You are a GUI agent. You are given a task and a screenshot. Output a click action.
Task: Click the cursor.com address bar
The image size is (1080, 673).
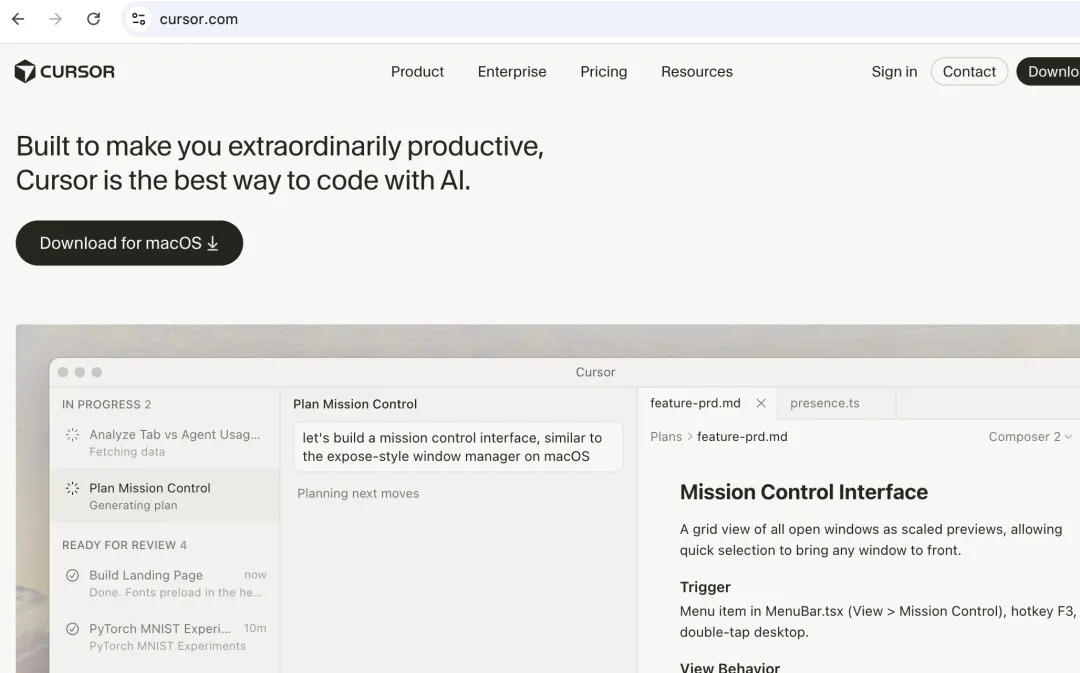tap(599, 19)
